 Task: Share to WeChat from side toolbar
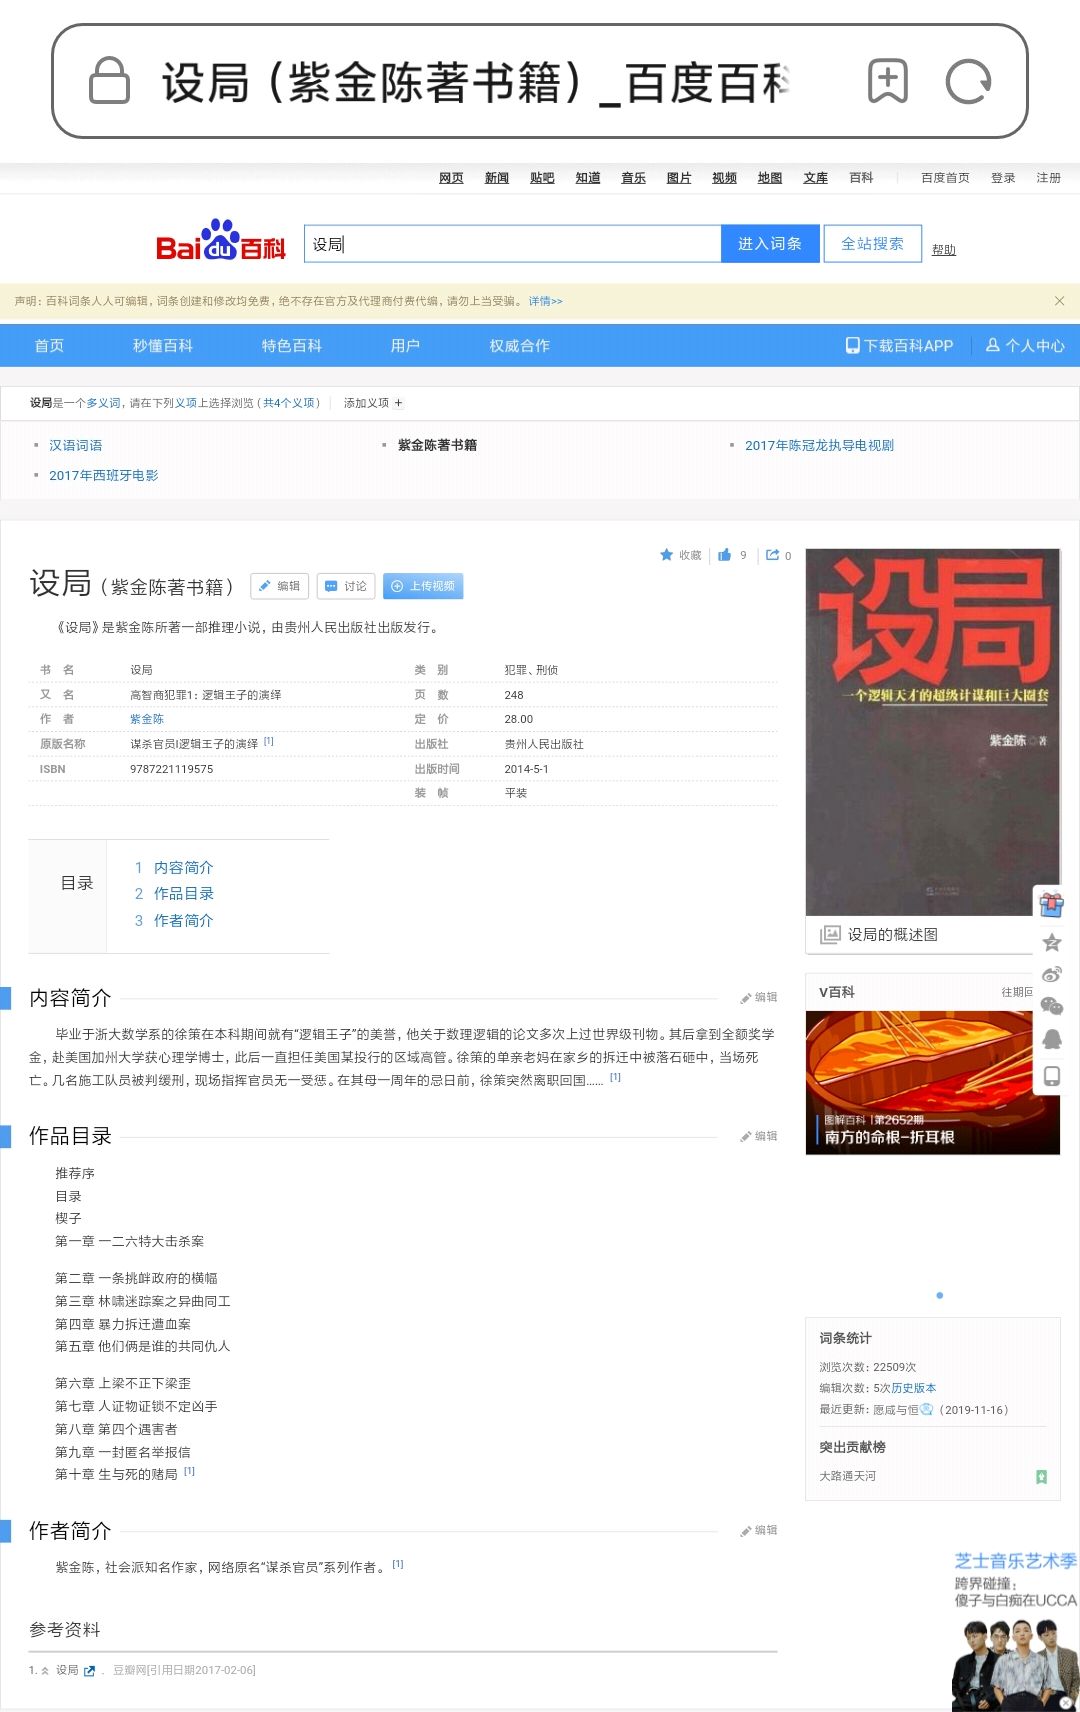1051,1006
